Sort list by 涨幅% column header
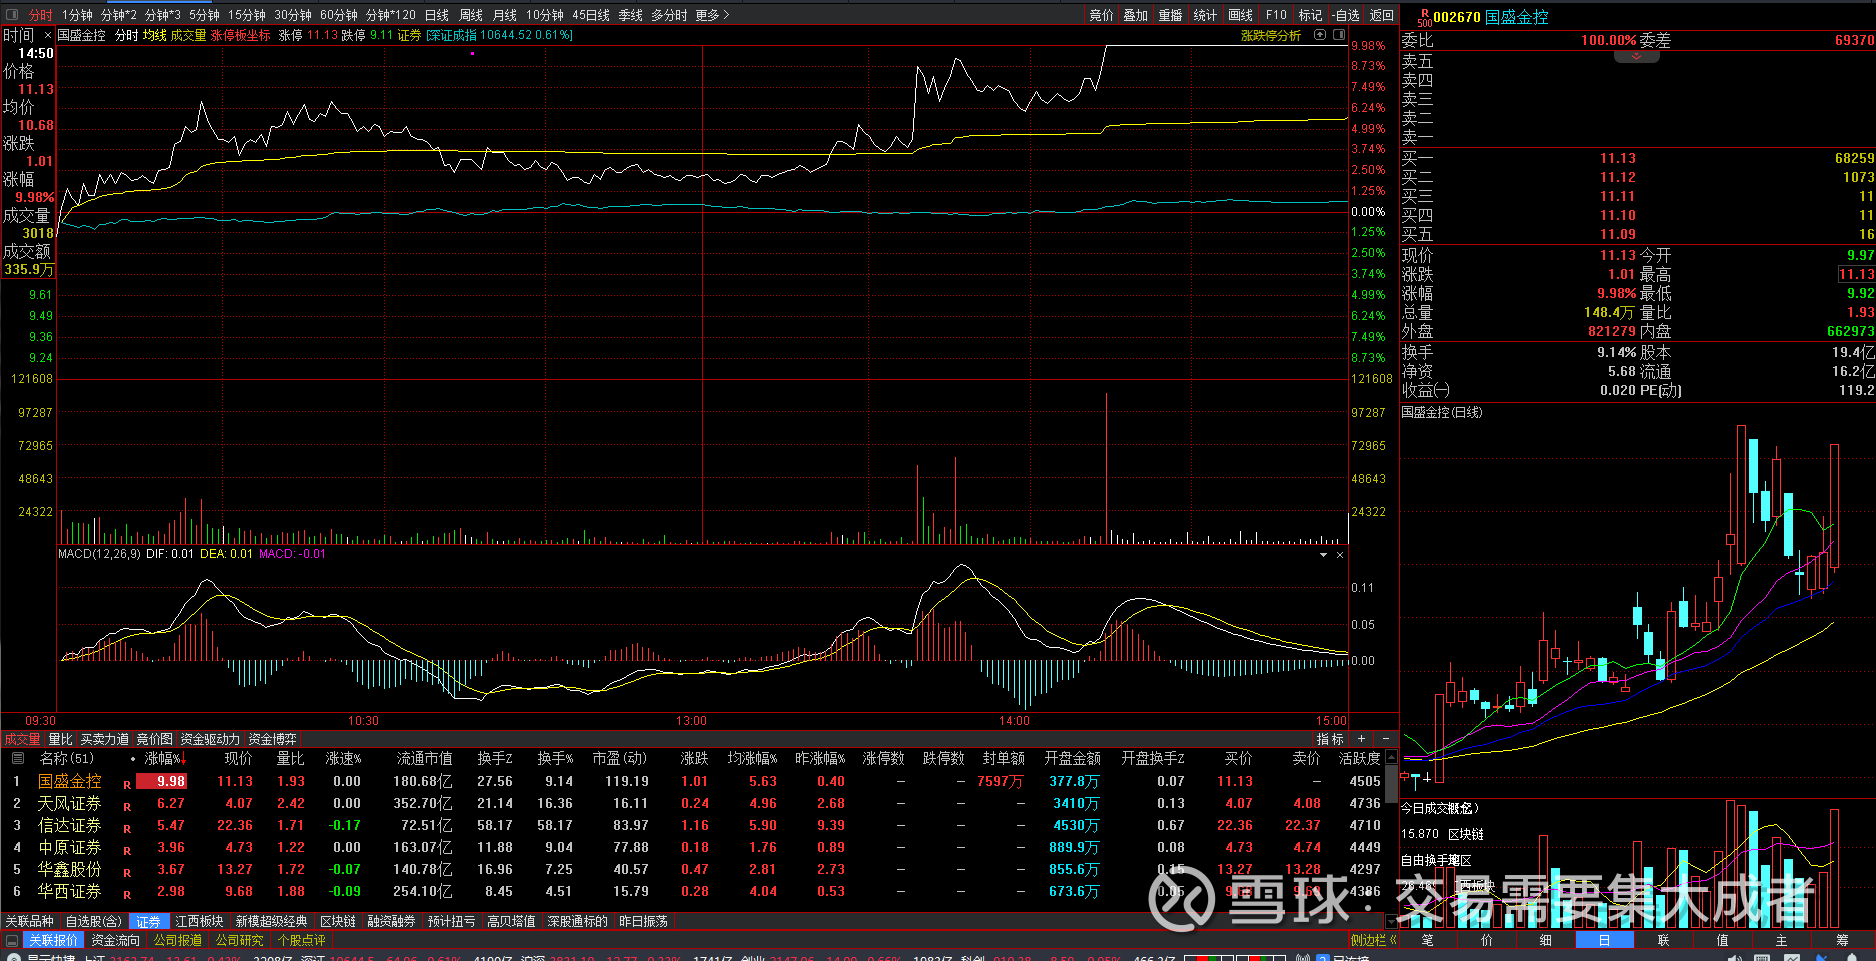1876x961 pixels. [165, 759]
